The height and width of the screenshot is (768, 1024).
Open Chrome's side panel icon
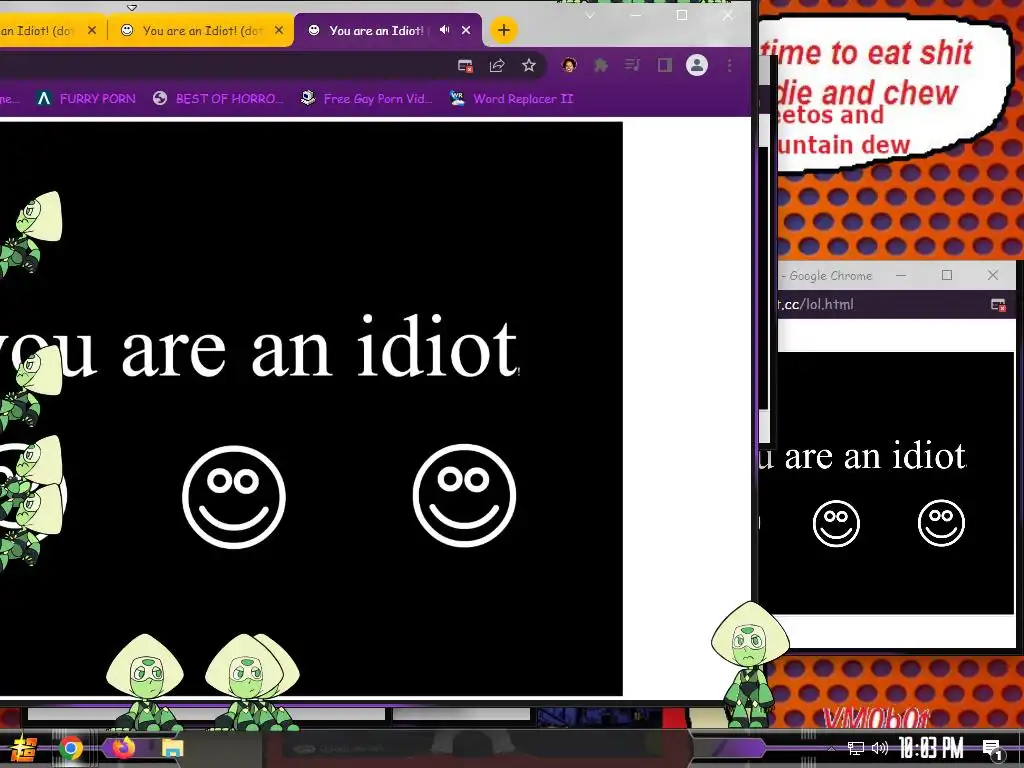pos(665,65)
